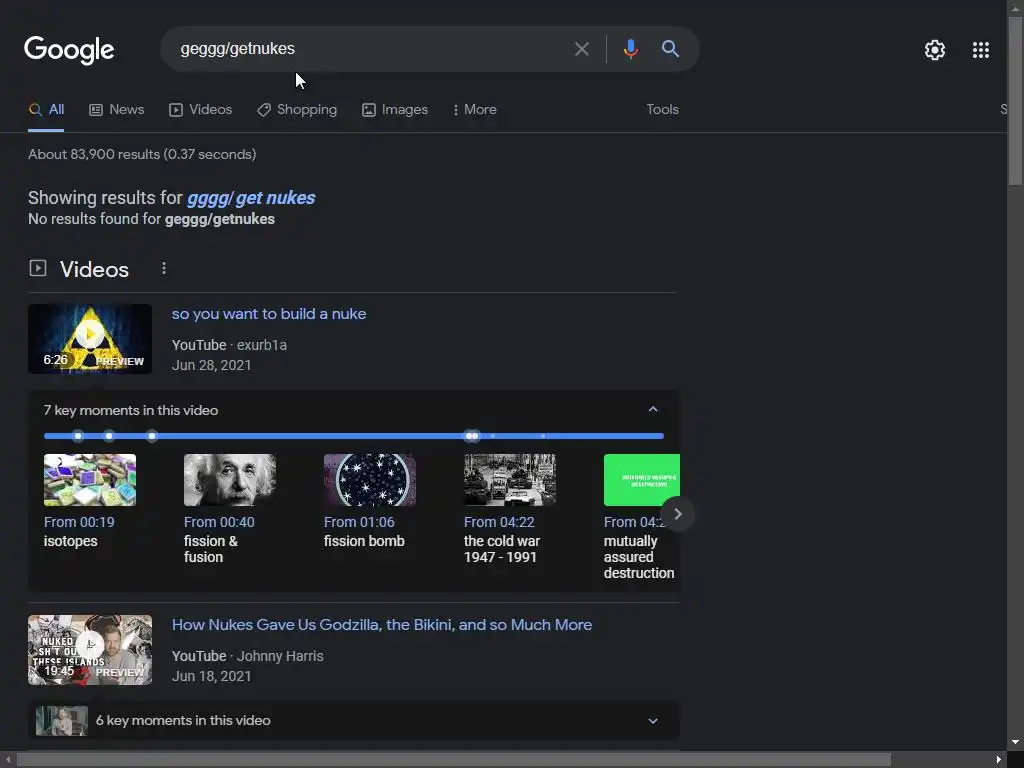Open the cold war 1947 - 1991 thumbnail
The width and height of the screenshot is (1024, 768).
tap(509, 480)
